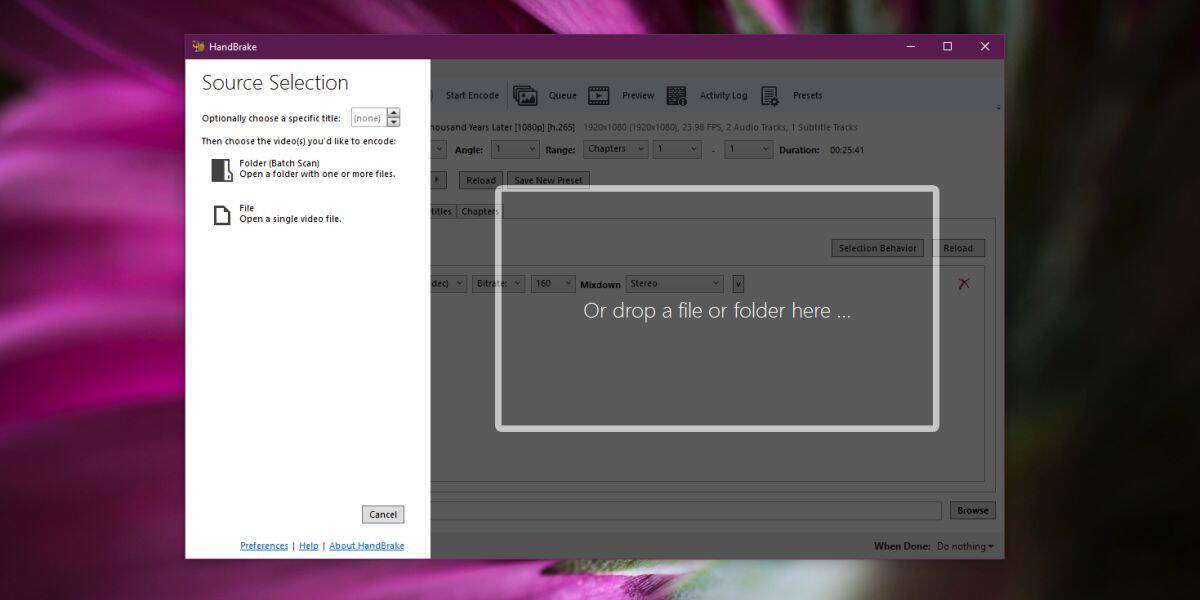Open the Help link
The height and width of the screenshot is (600, 1200).
309,546
